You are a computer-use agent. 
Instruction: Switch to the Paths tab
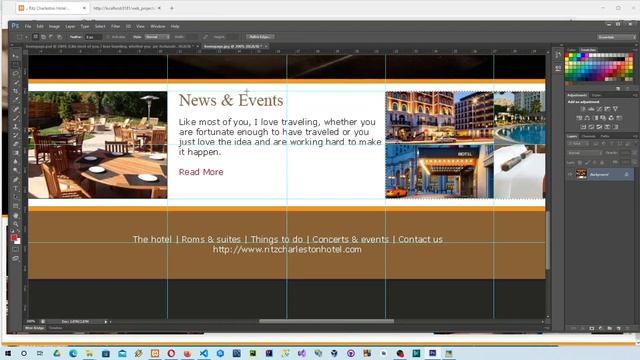point(605,136)
